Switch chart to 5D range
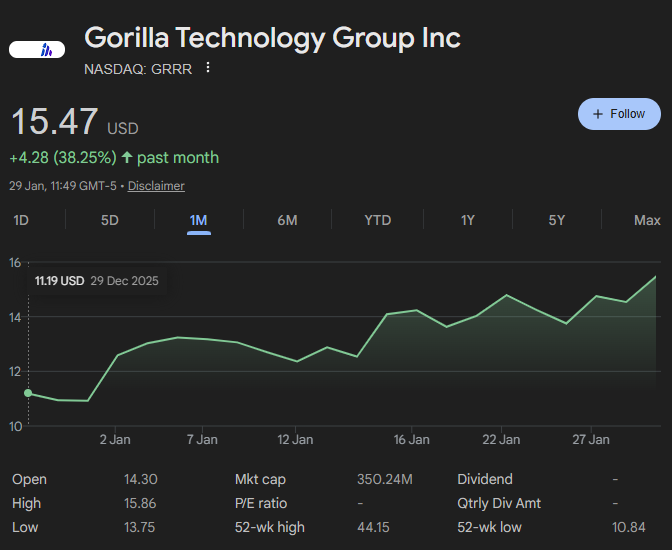The width and height of the screenshot is (672, 550). [x=110, y=220]
